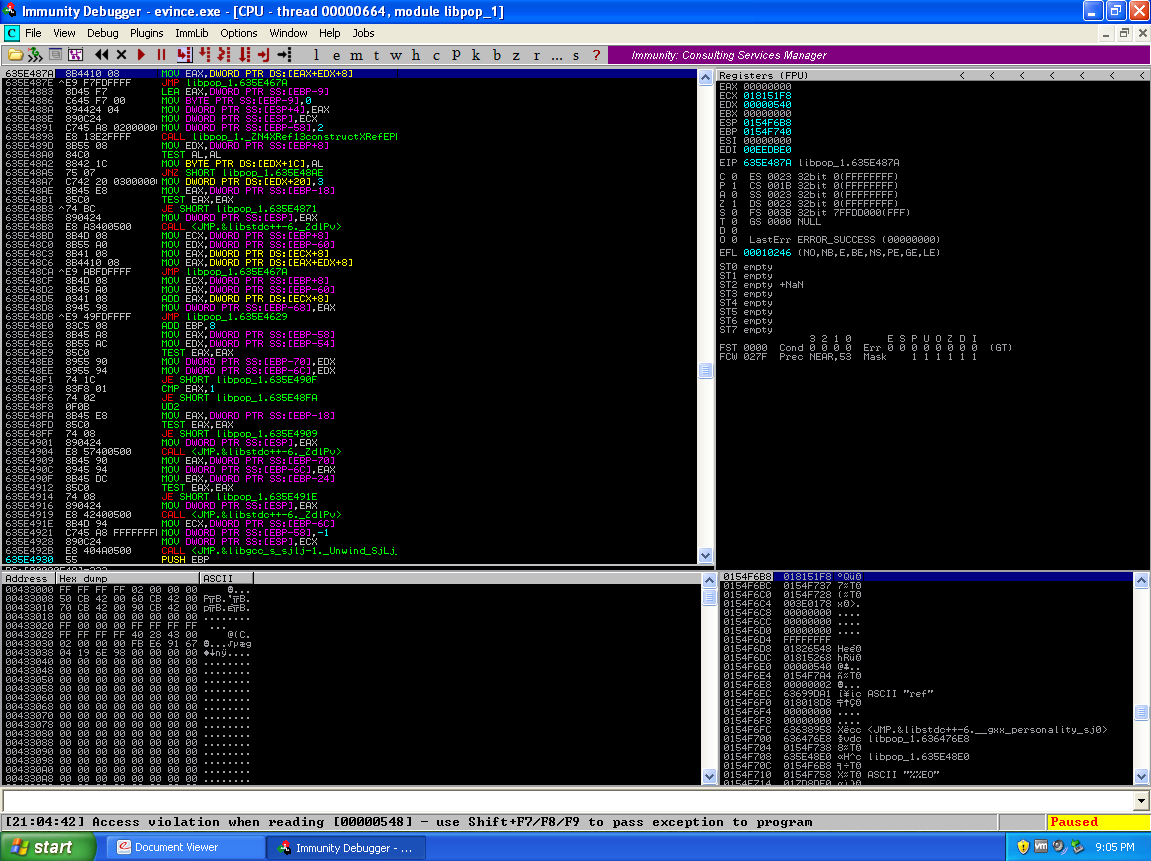This screenshot has width=1151, height=861.
Task: Show Source with 's' button
Action: point(576,55)
